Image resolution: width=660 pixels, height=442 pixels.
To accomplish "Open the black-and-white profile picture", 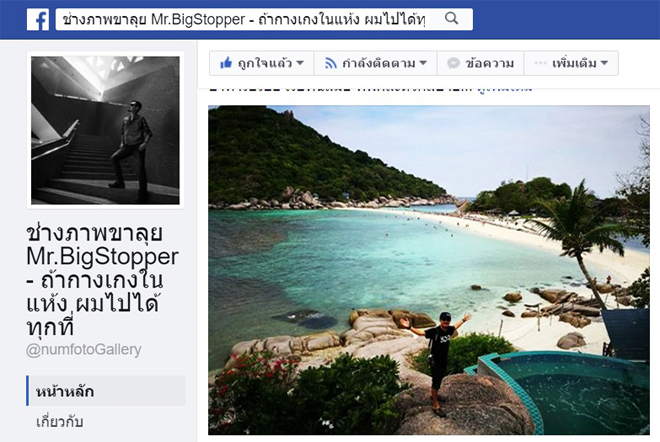I will pos(105,130).
